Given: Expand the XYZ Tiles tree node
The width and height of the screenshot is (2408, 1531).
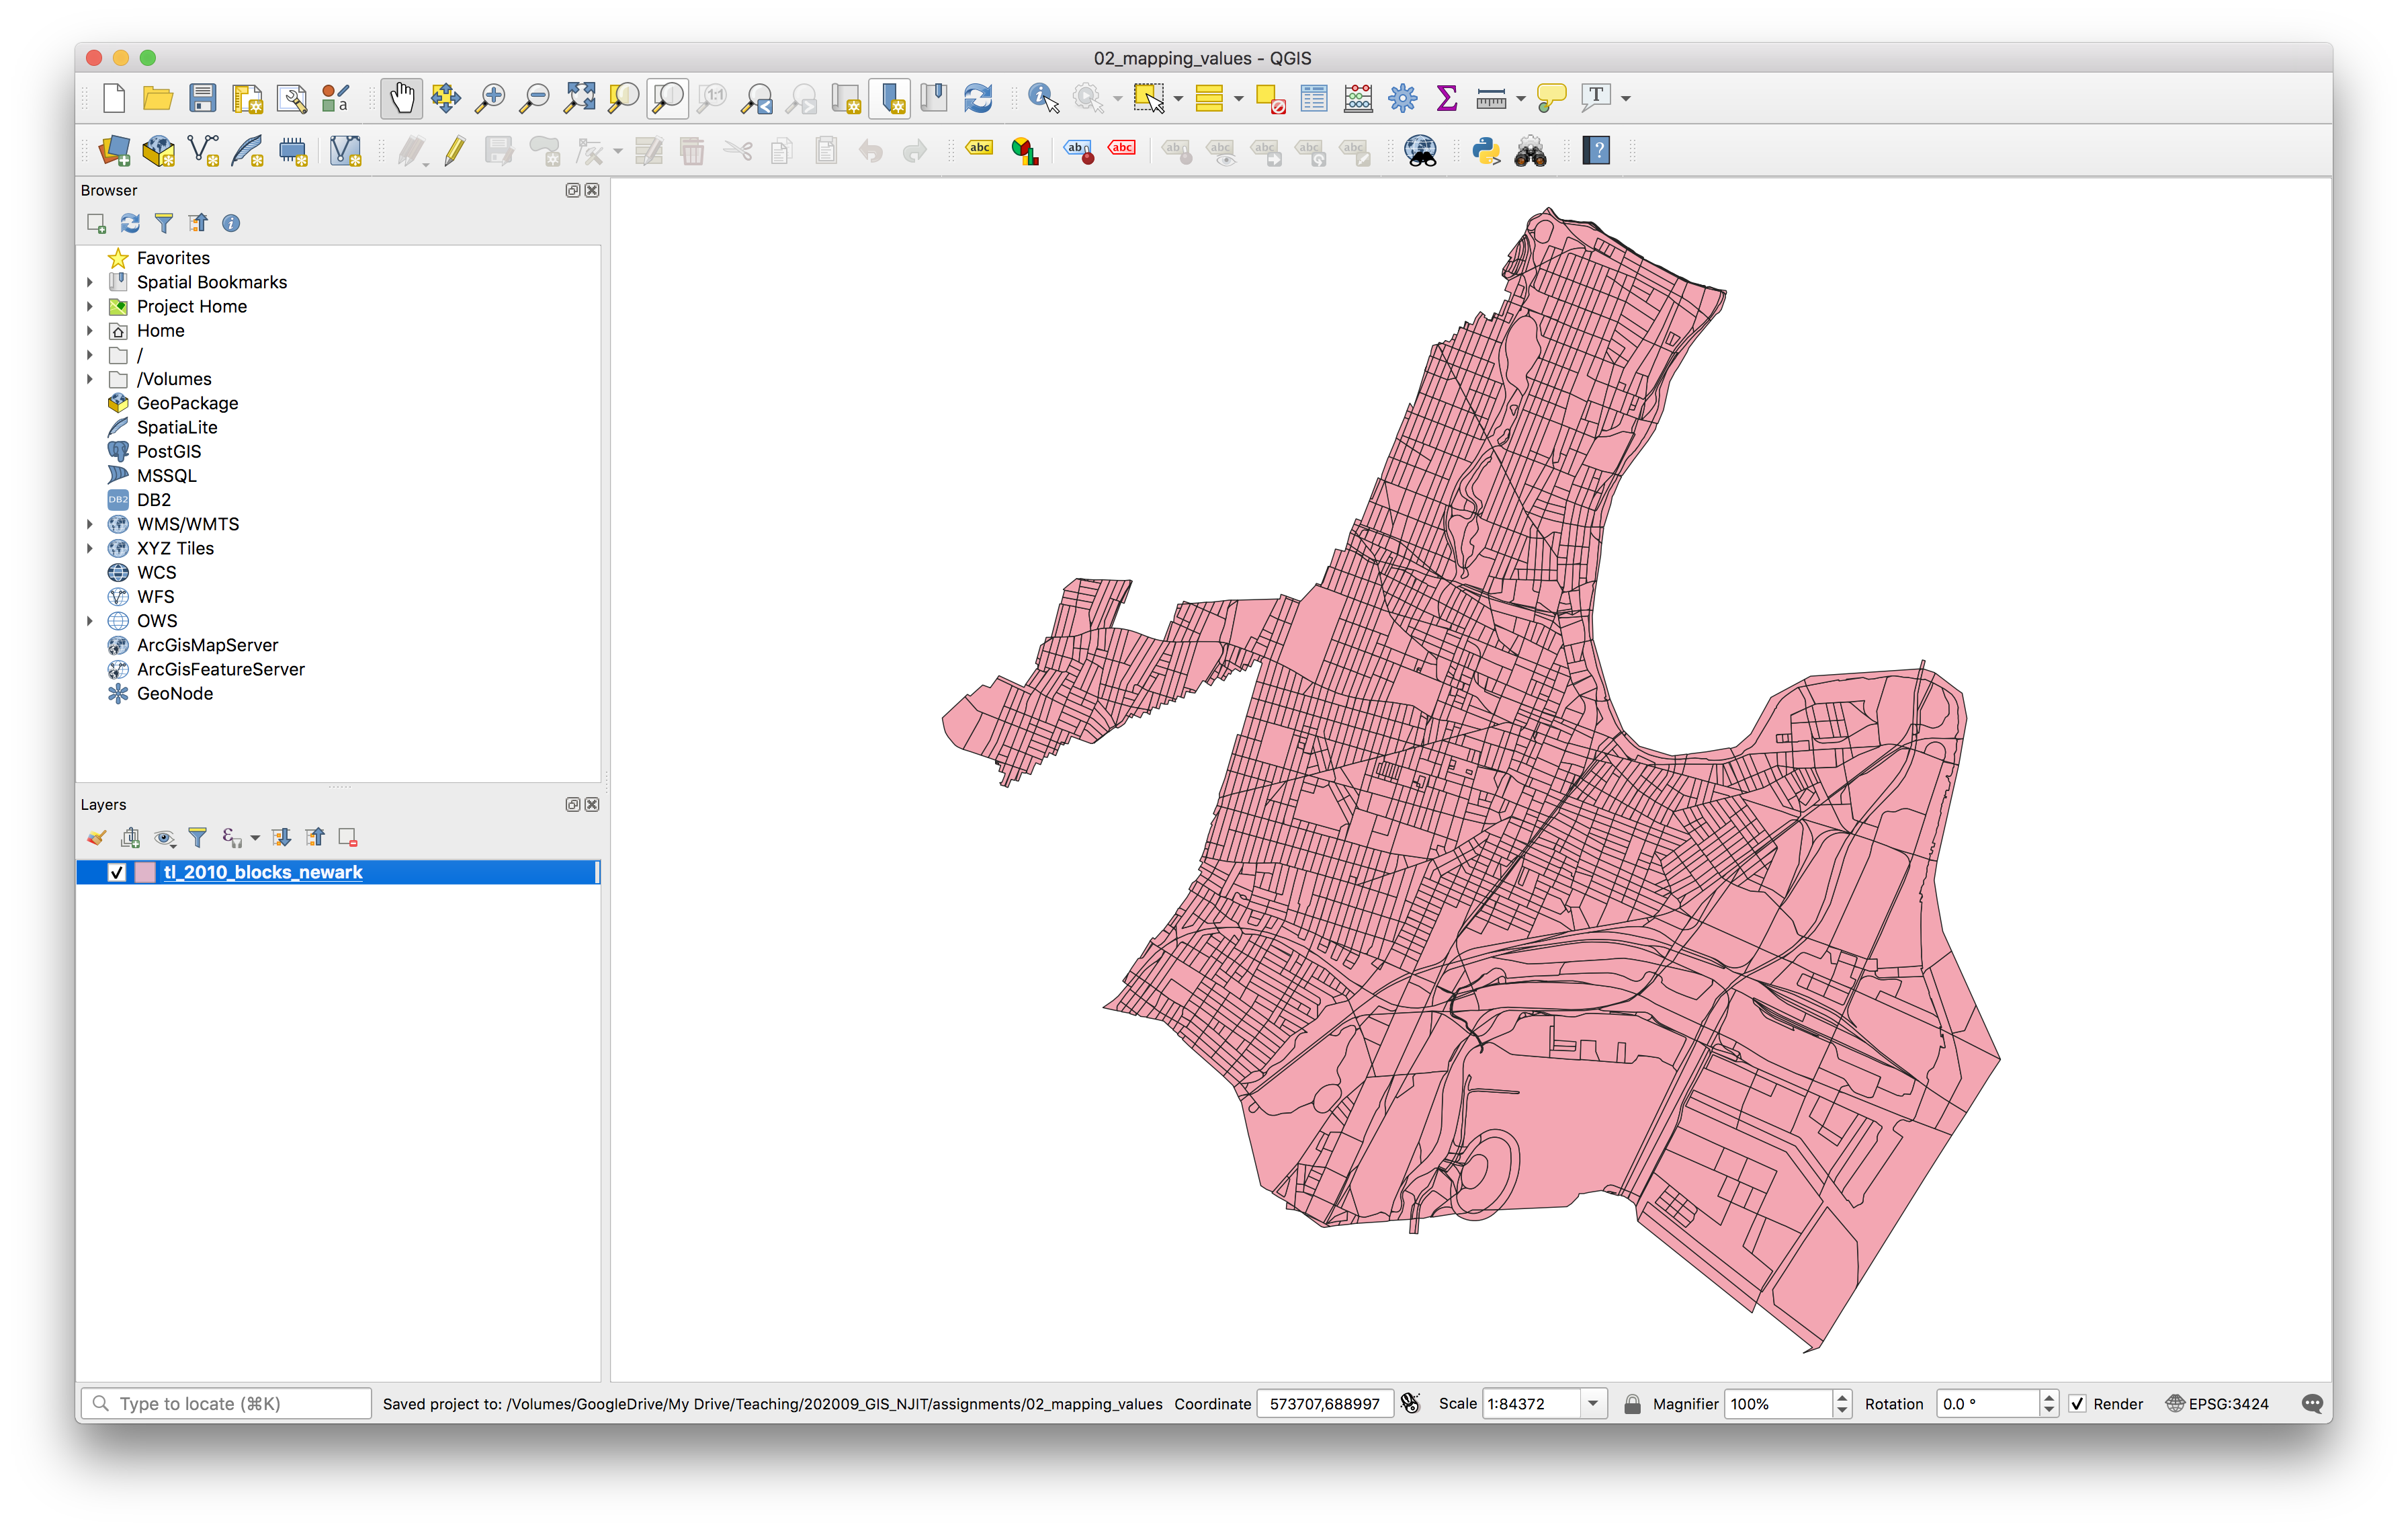Looking at the screenshot, I should coord(90,548).
